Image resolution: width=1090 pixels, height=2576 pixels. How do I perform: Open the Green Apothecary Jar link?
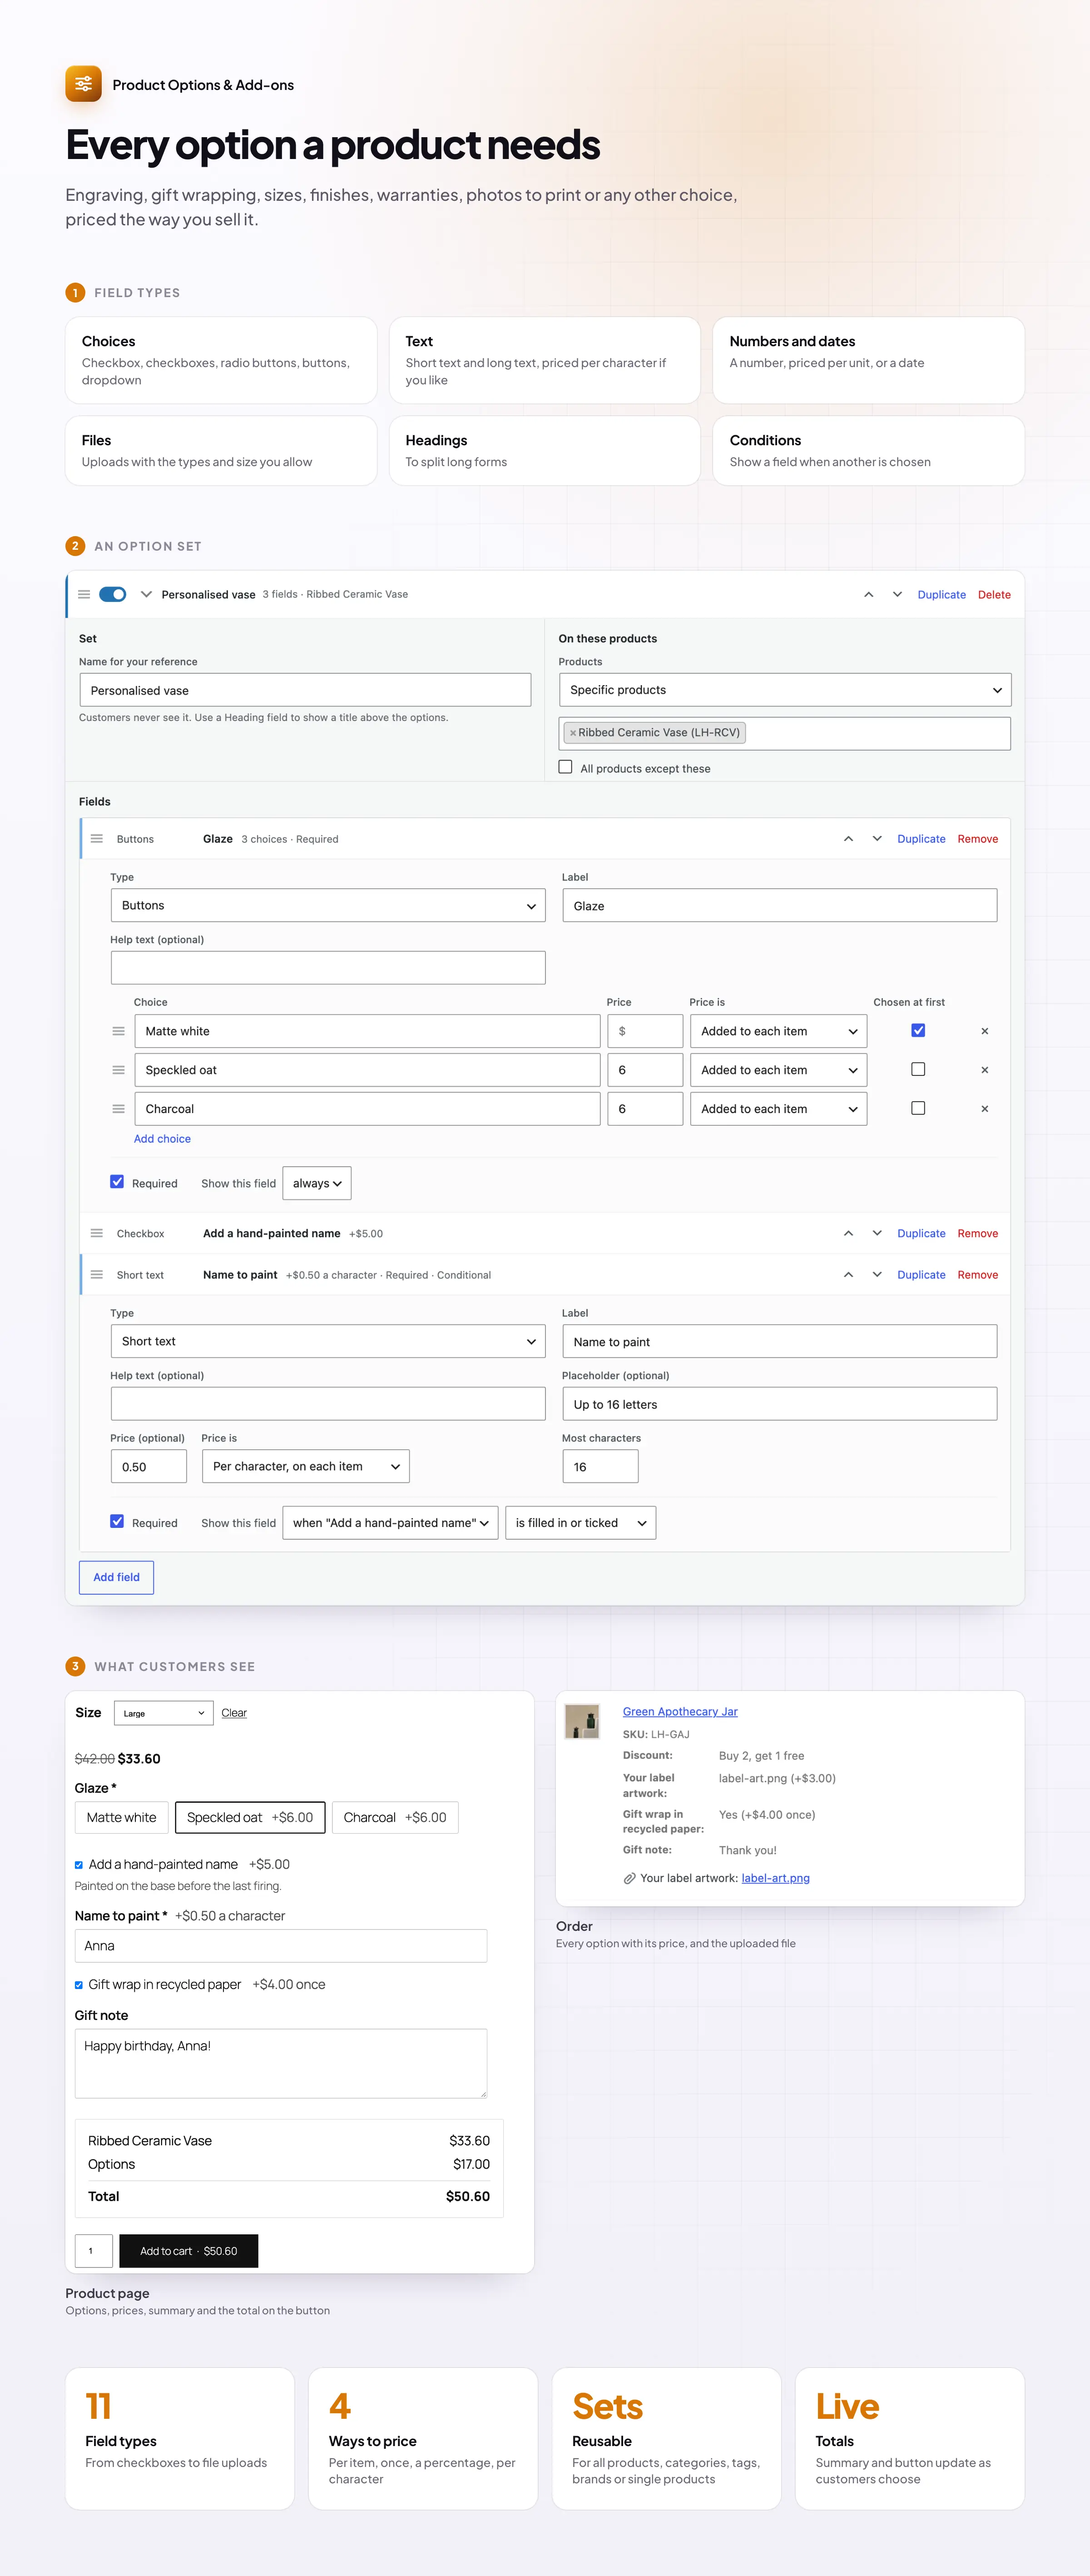(680, 1712)
